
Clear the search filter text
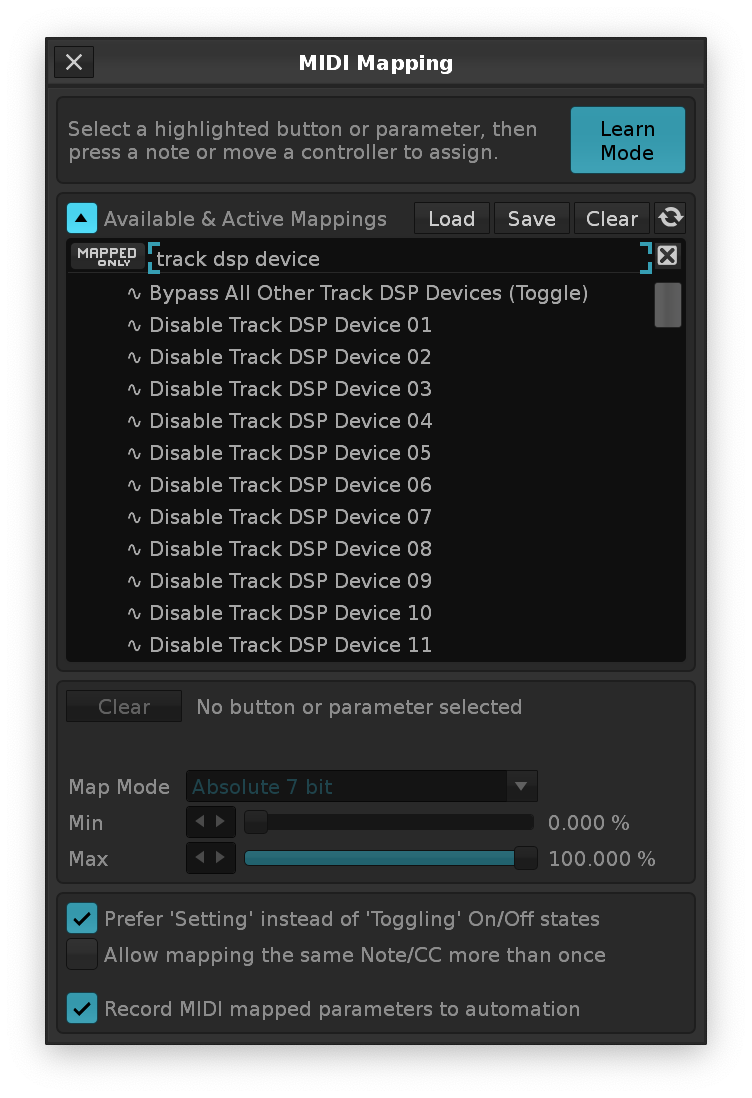coord(667,256)
